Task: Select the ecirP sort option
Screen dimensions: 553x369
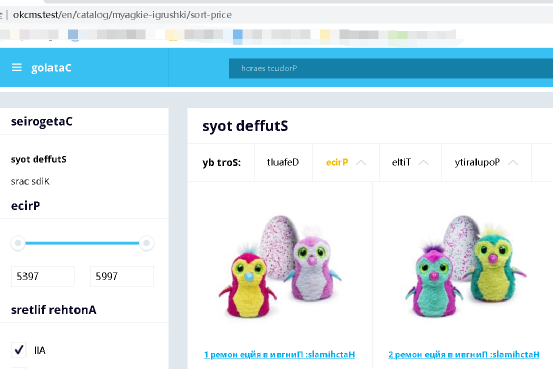Action: tap(337, 162)
